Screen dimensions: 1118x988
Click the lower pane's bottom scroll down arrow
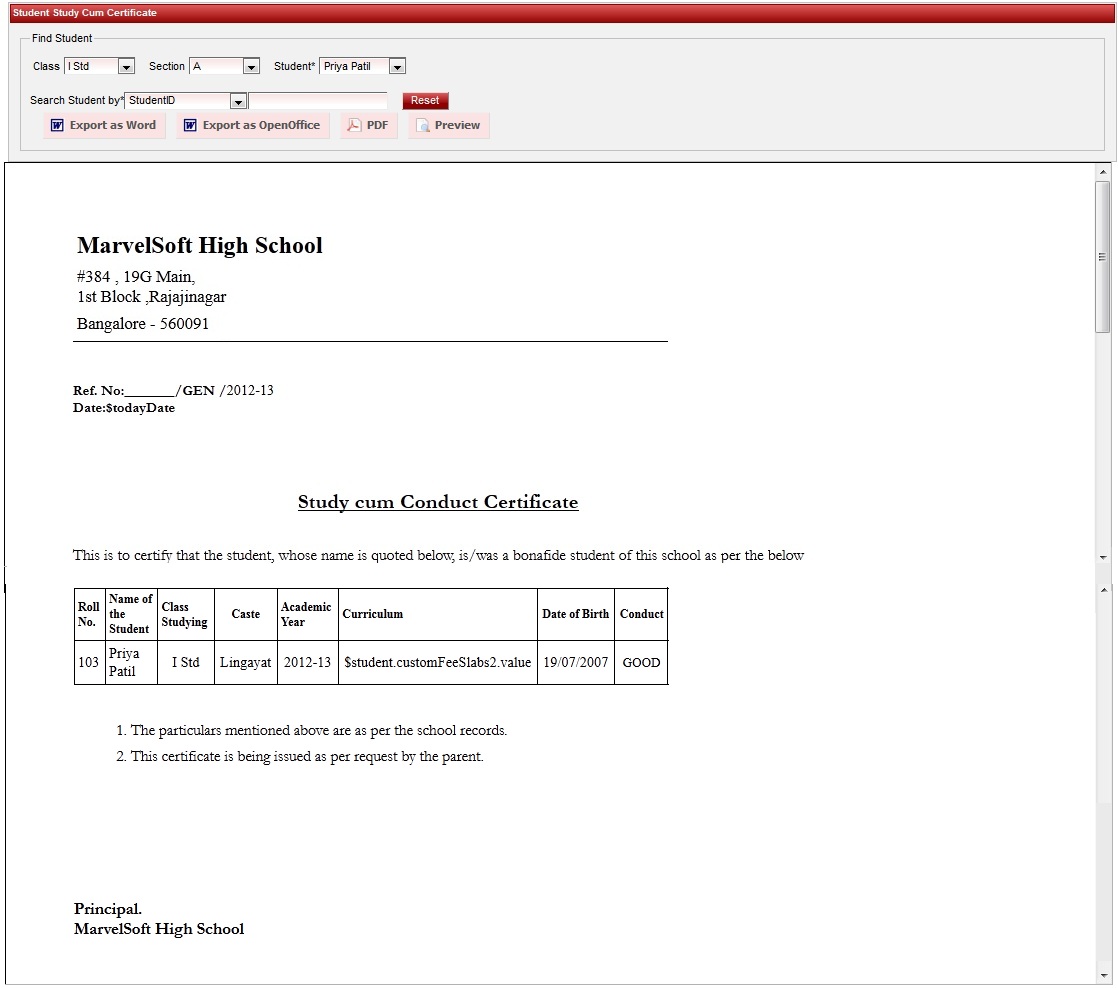tap(1103, 975)
